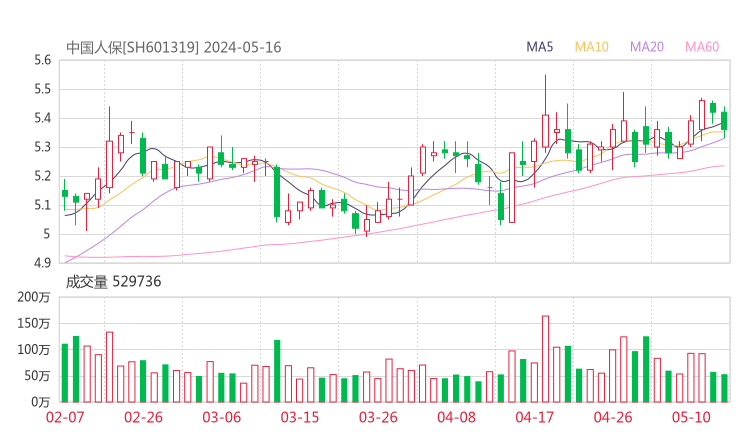Click the last green volume bar on the right

(x=724, y=388)
